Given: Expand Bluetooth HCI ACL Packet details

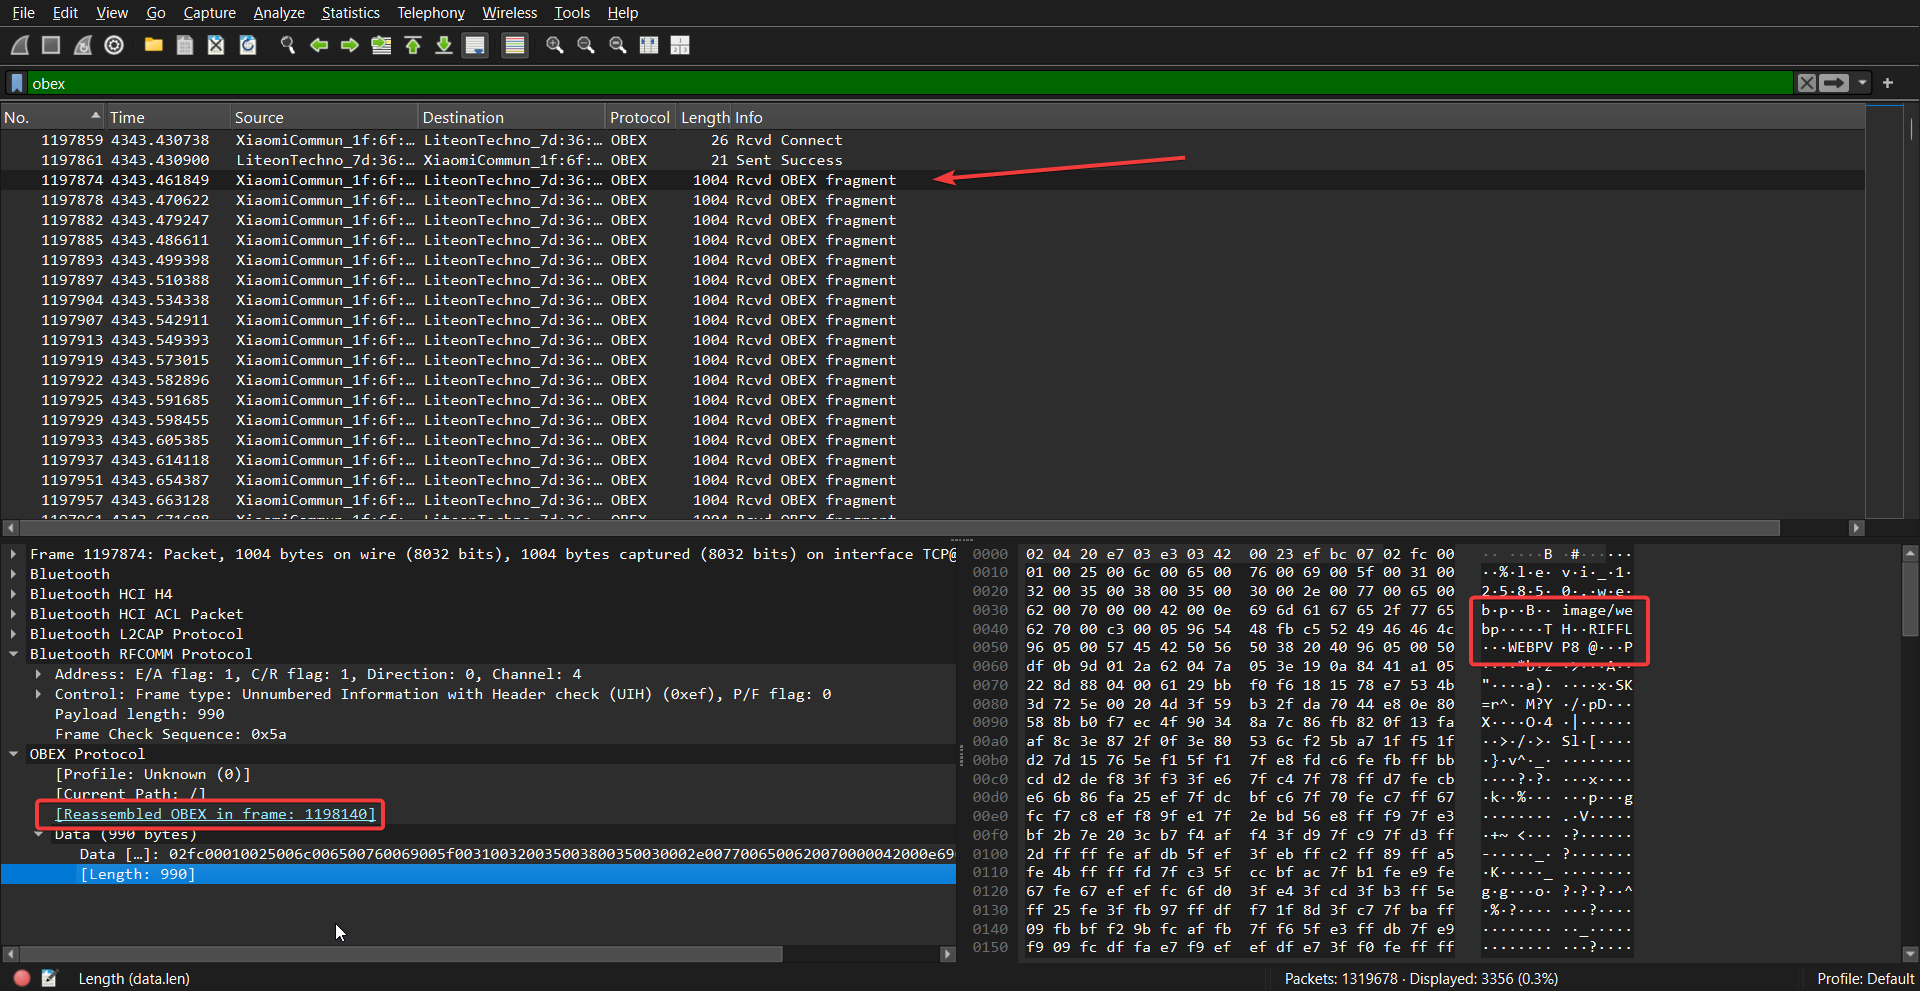Looking at the screenshot, I should (x=13, y=614).
